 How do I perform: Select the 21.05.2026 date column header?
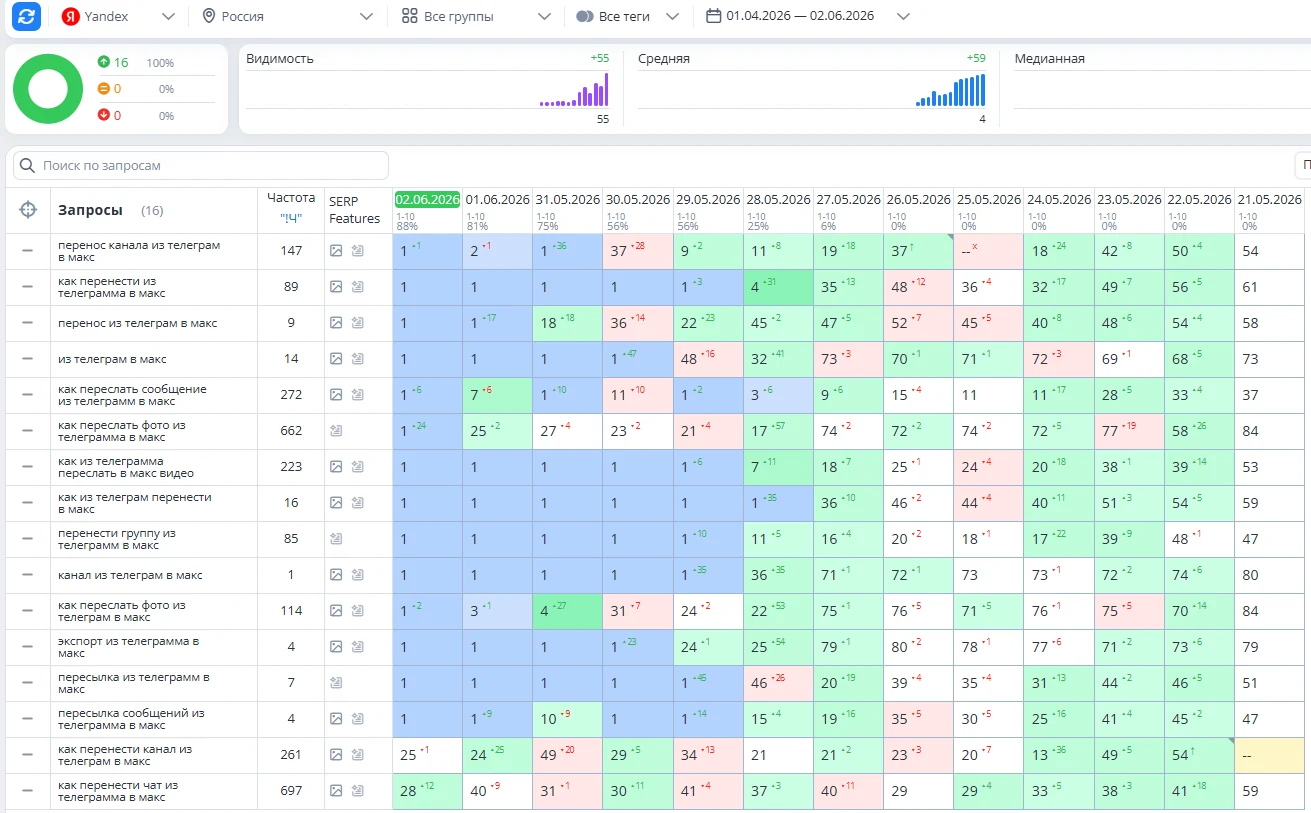pos(1268,200)
